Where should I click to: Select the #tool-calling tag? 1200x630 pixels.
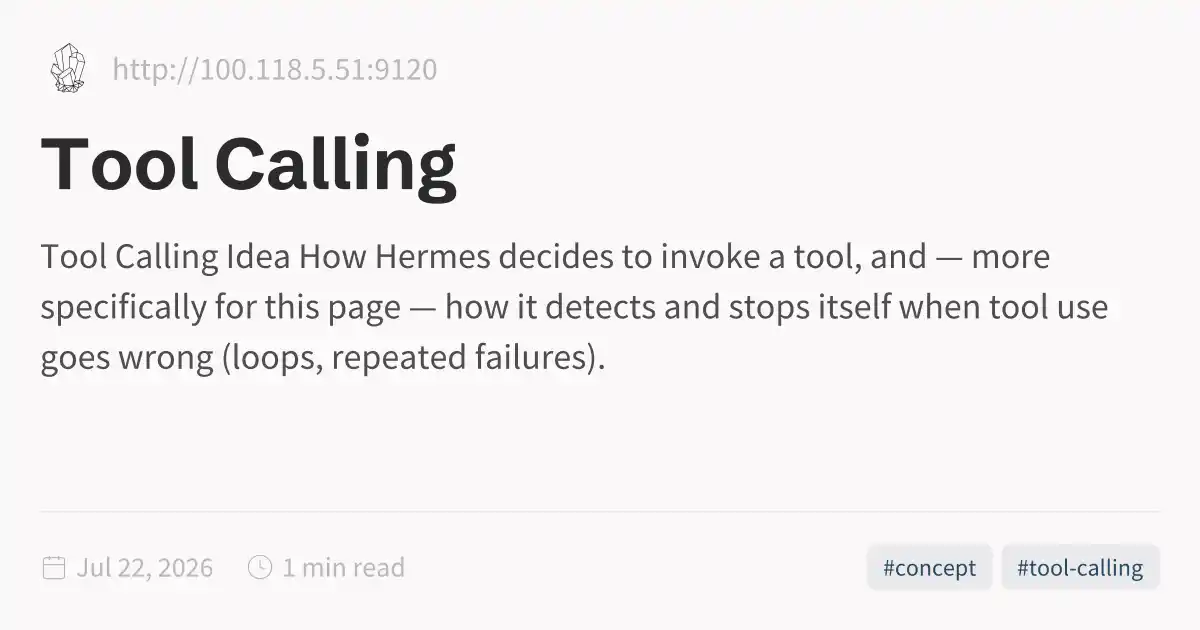click(1080, 568)
